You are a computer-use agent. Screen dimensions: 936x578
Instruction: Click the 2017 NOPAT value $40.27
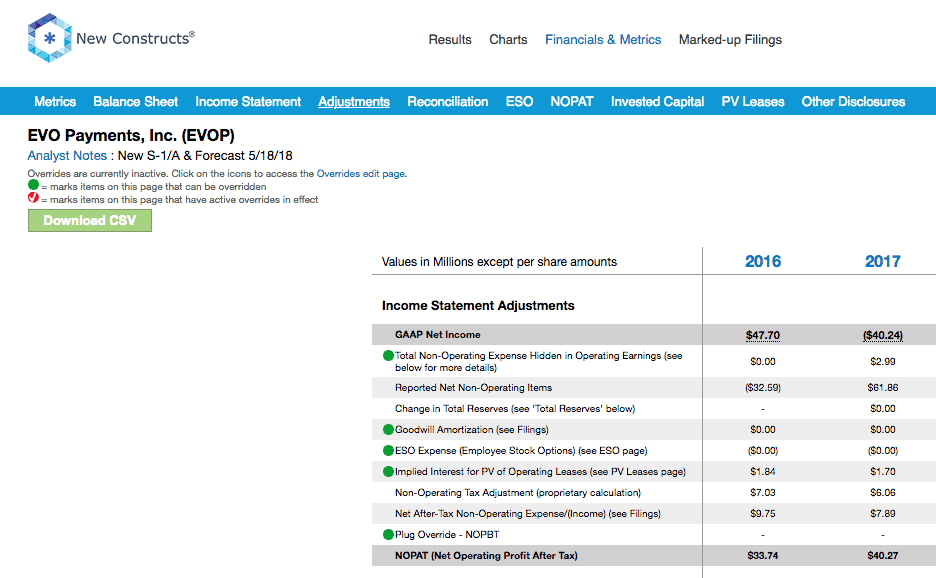883,555
